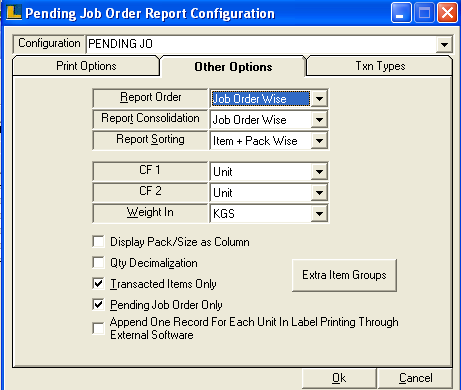Click the Report Order label
Screen dimensions: 461x390
(150, 97)
